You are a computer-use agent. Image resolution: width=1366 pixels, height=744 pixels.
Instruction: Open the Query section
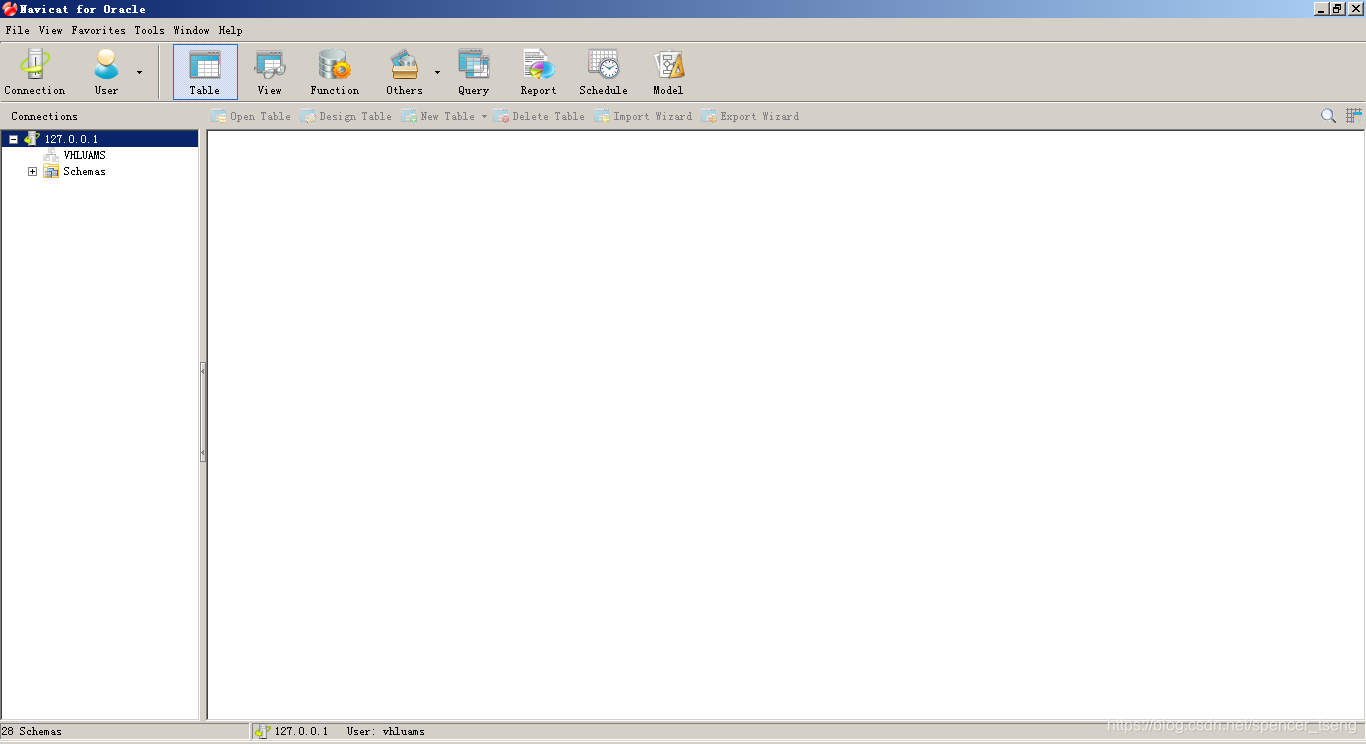(474, 72)
